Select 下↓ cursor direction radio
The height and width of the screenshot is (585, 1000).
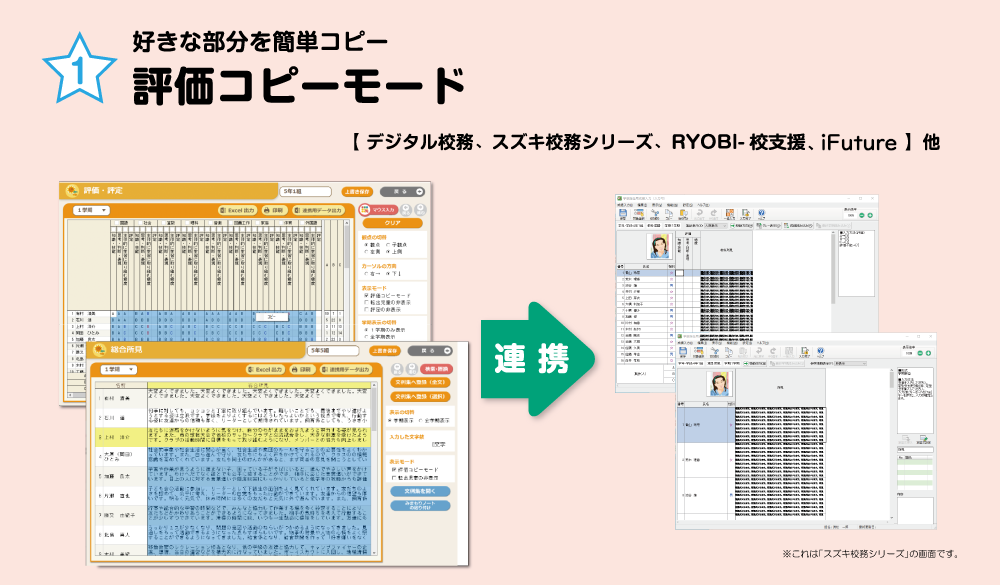388,274
